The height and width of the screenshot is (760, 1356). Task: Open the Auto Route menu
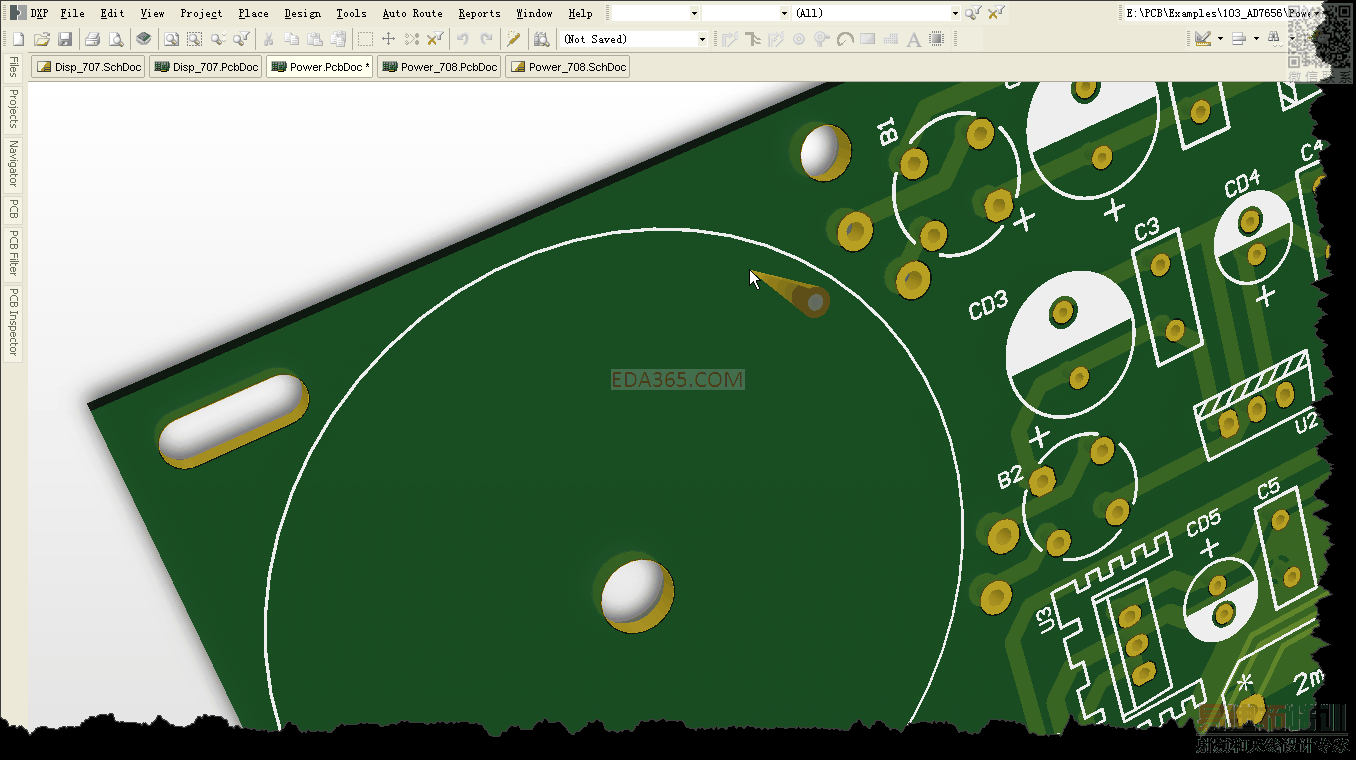pos(412,13)
